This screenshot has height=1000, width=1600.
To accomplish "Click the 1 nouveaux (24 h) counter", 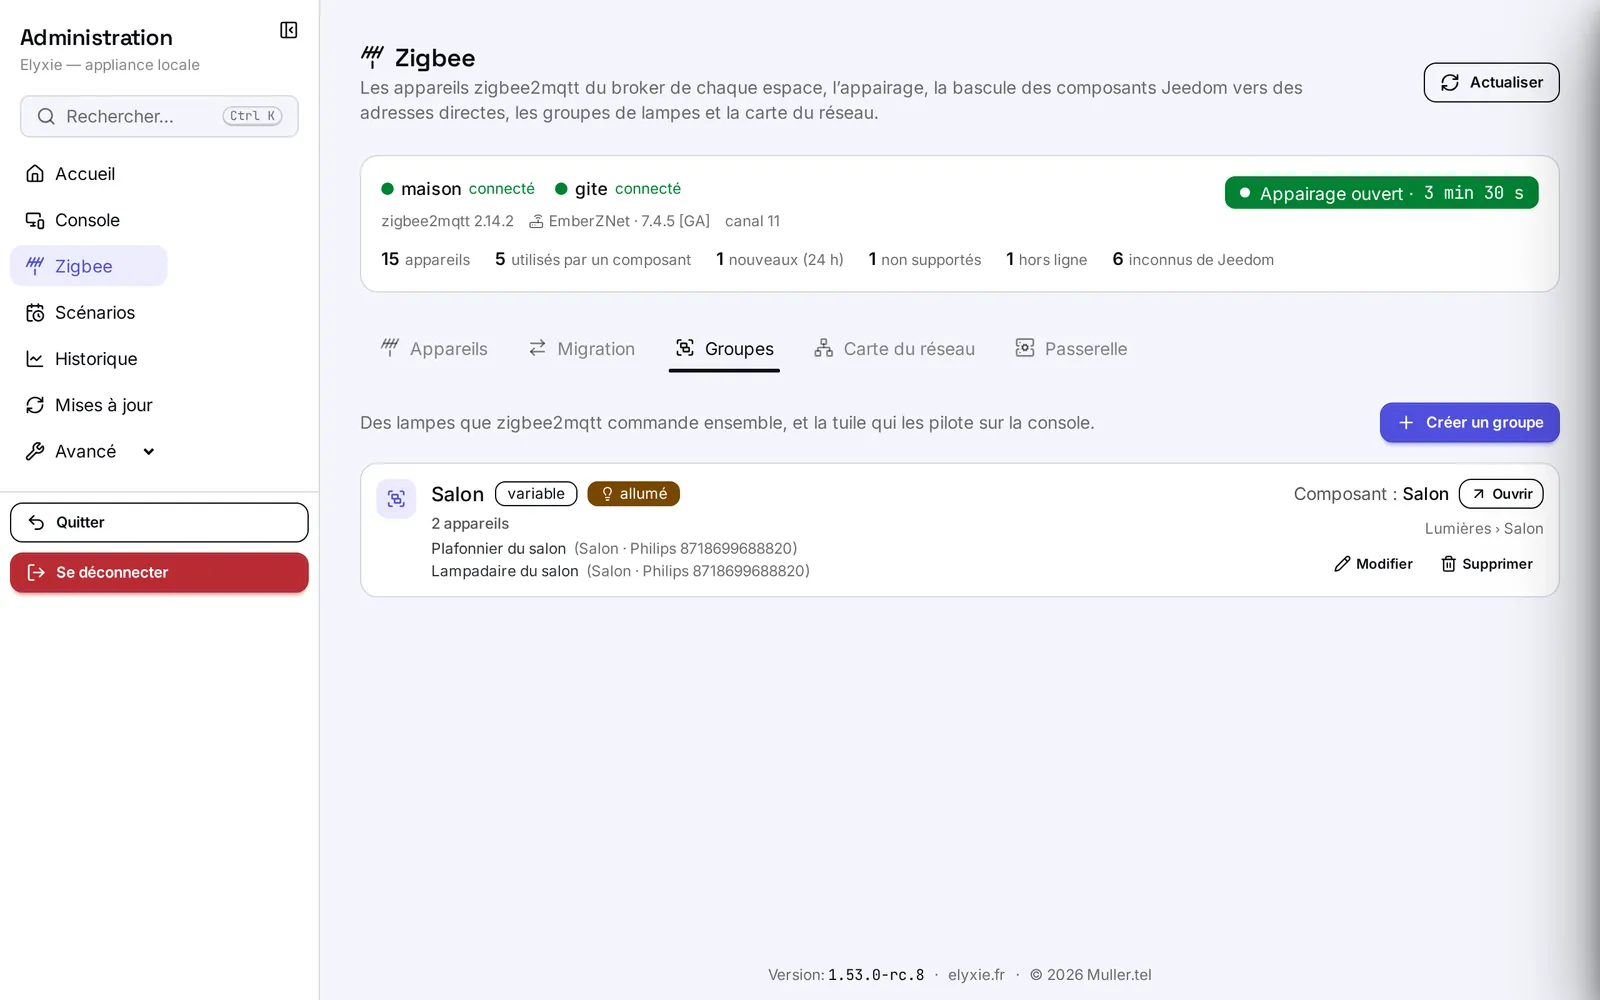I will coord(780,259).
